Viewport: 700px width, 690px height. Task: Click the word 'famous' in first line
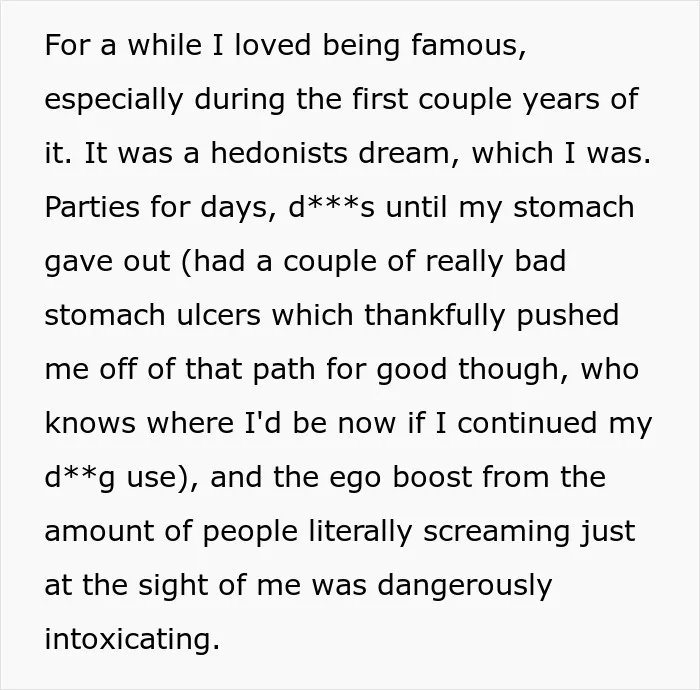click(x=468, y=45)
